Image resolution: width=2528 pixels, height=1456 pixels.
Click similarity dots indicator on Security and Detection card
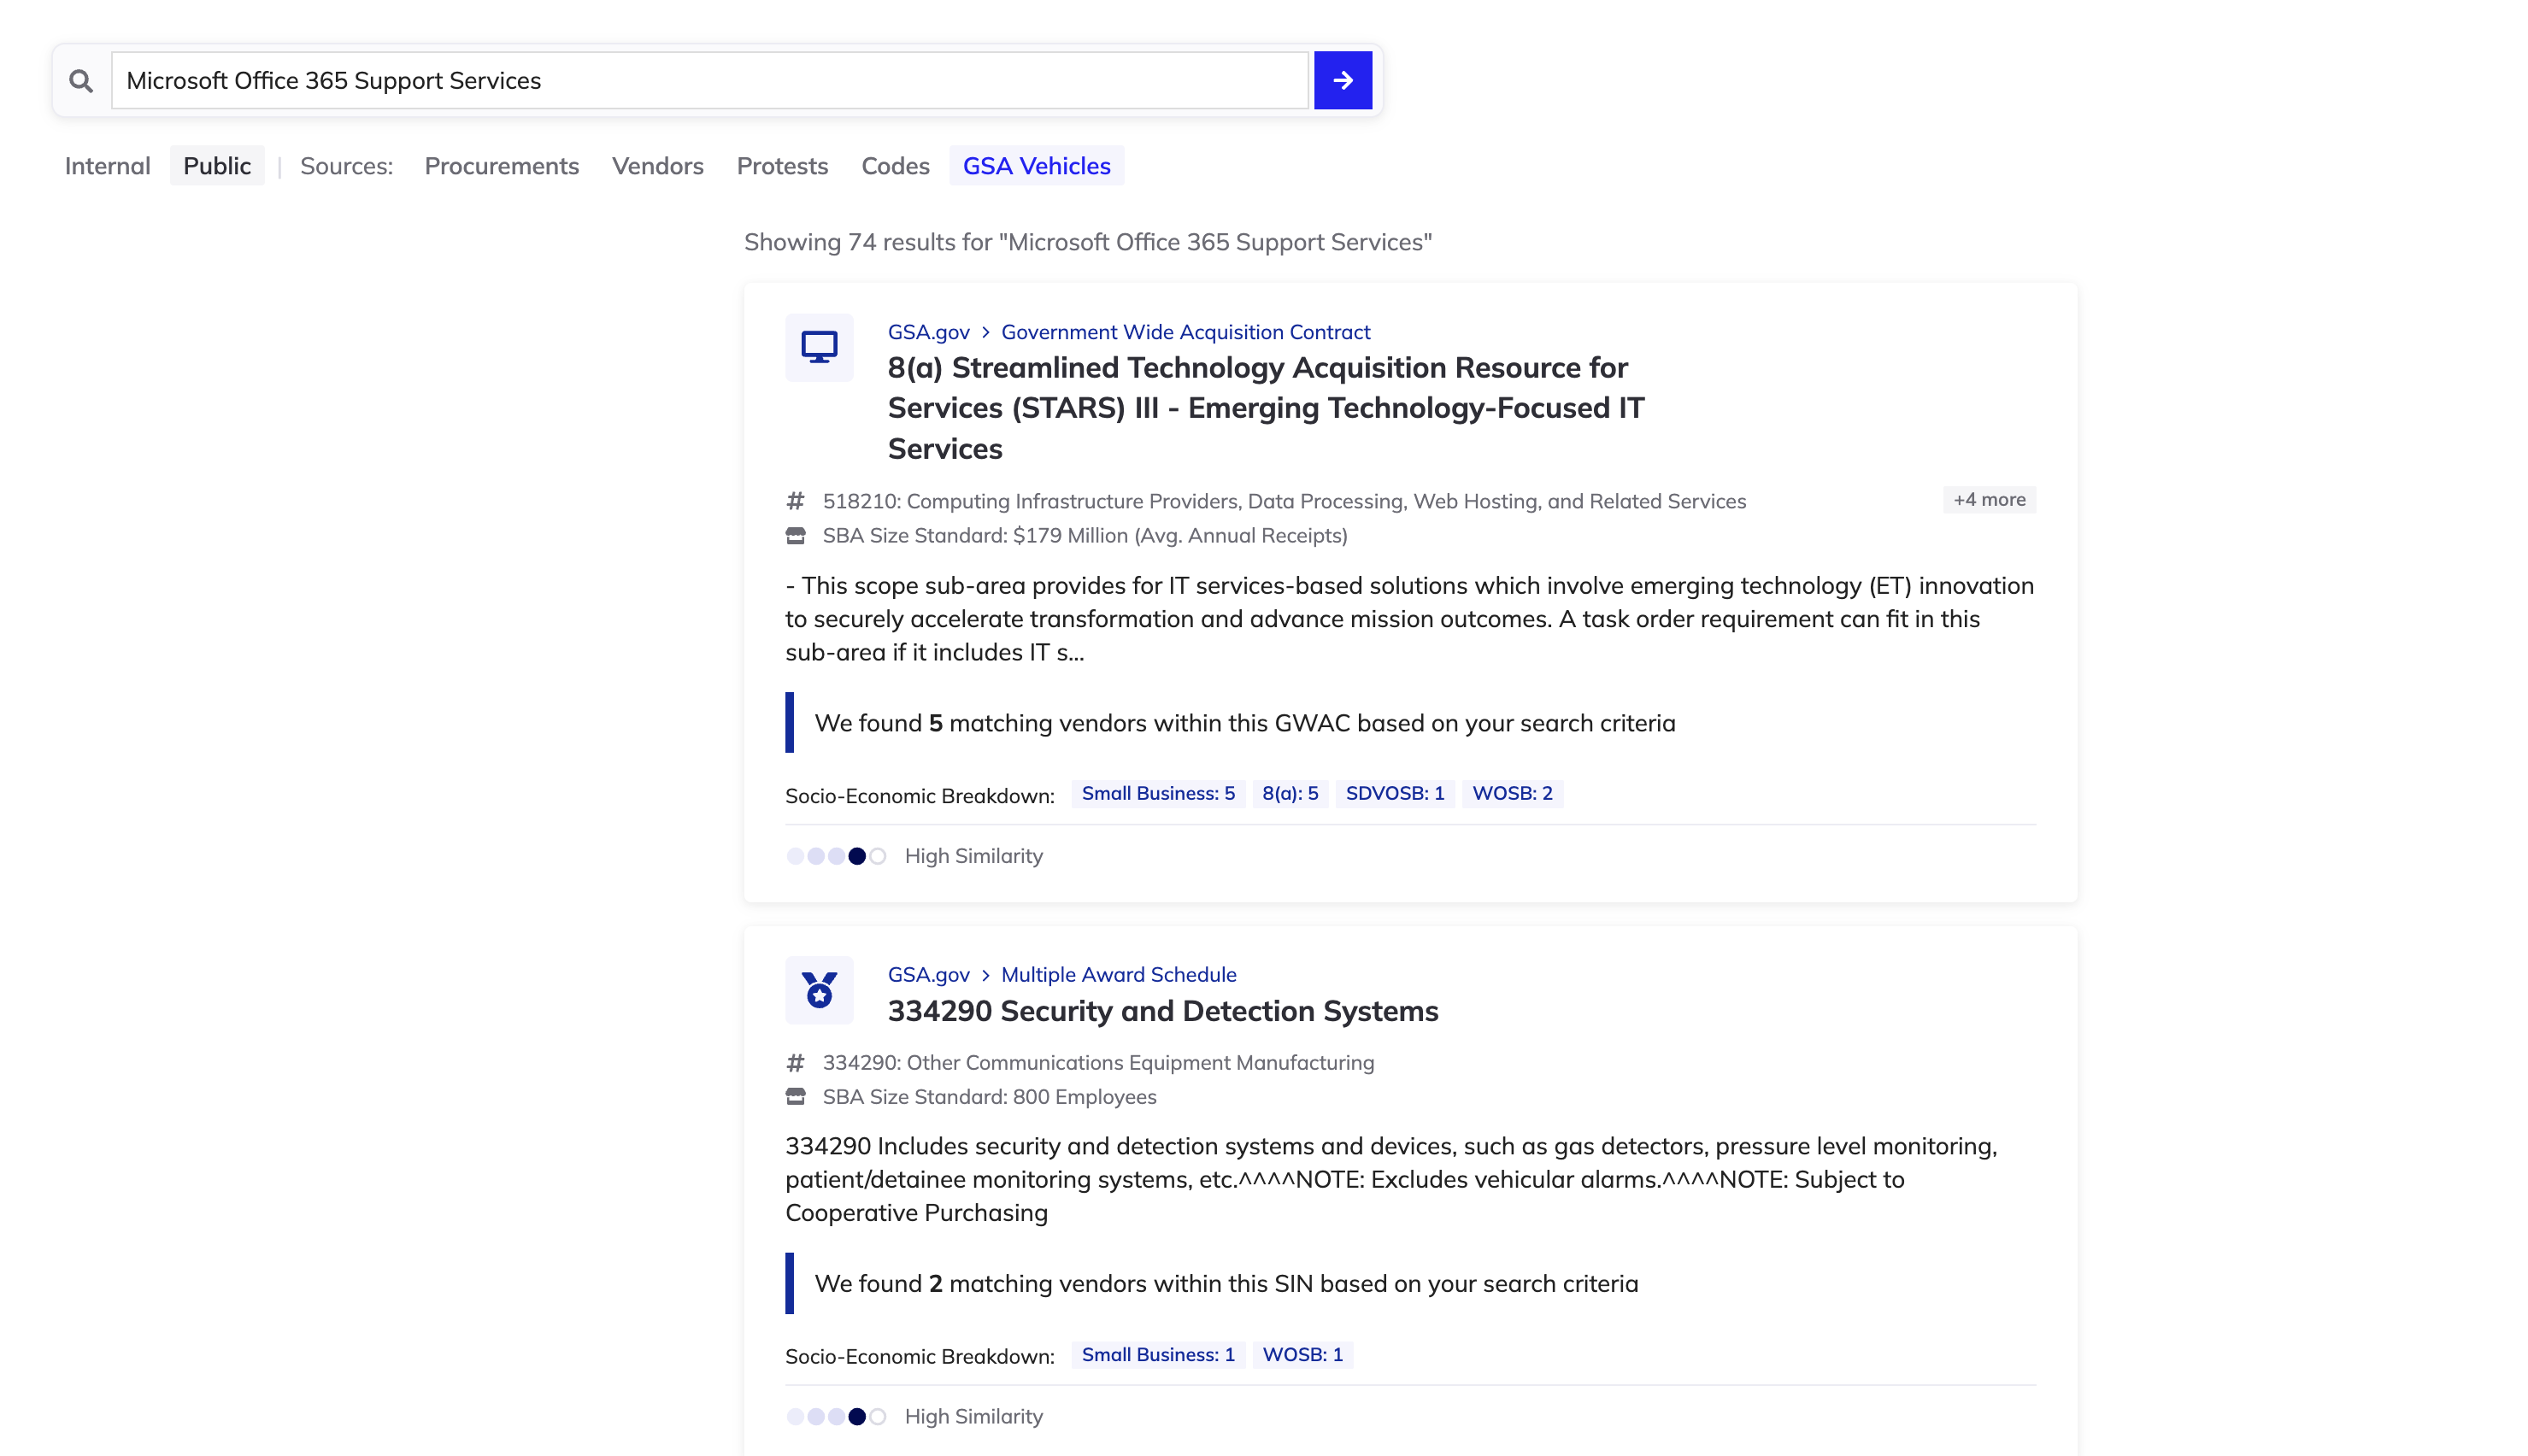click(x=836, y=1417)
